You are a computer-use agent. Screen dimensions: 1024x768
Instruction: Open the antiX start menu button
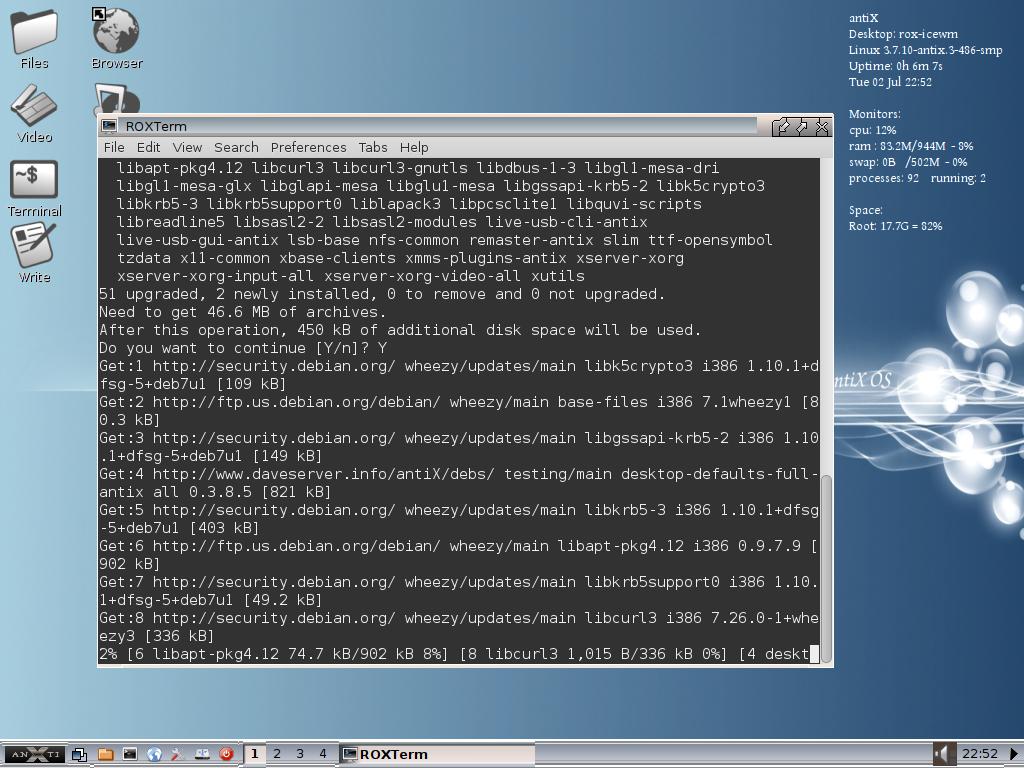(33, 754)
